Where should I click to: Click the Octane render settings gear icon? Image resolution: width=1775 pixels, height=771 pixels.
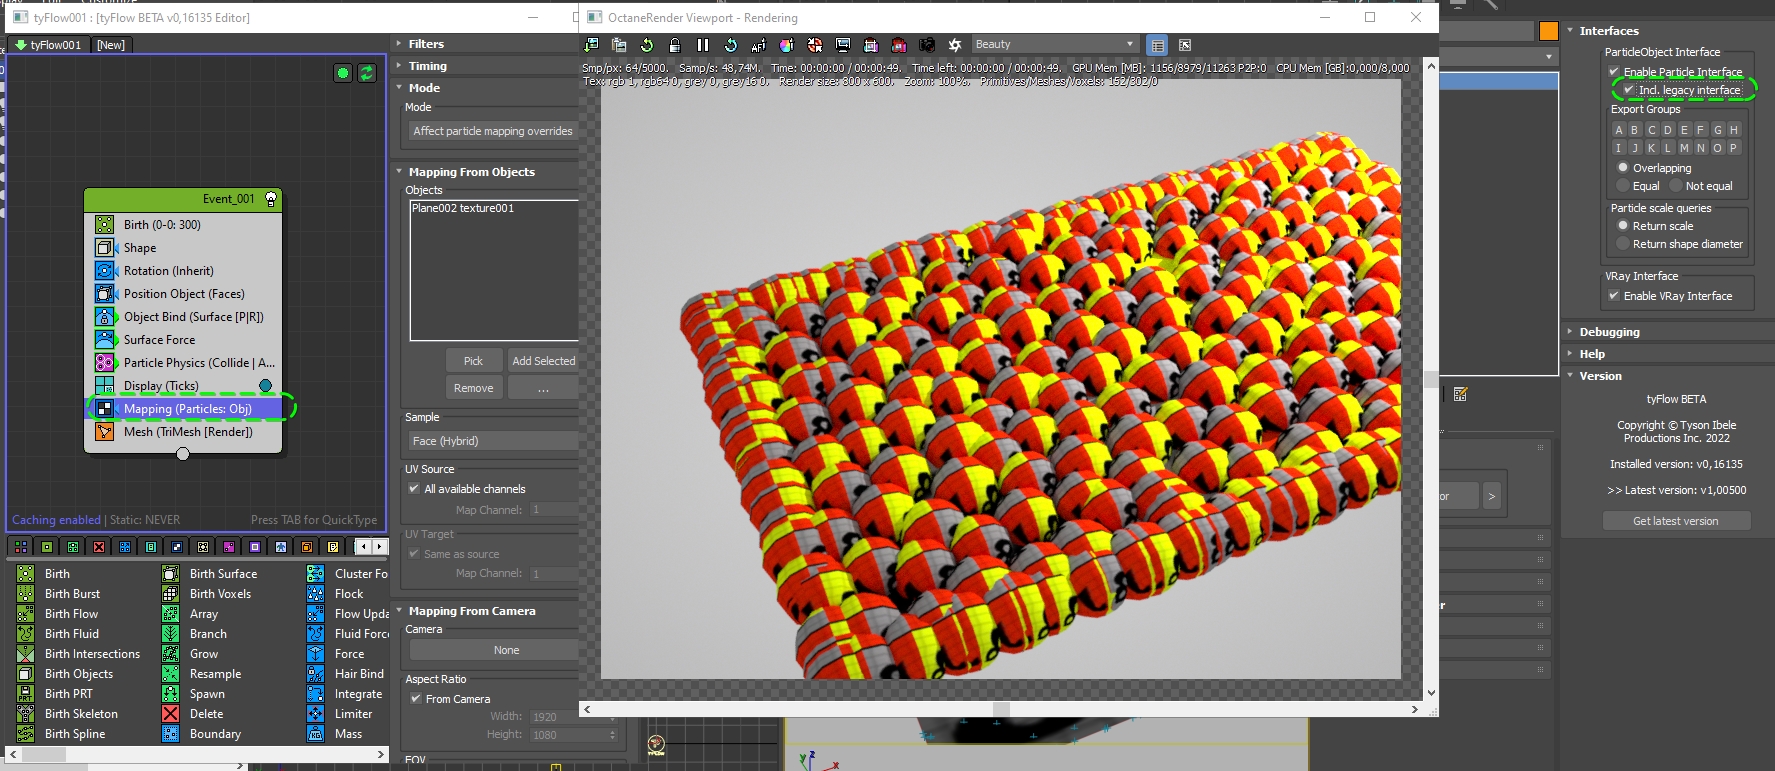coord(955,45)
